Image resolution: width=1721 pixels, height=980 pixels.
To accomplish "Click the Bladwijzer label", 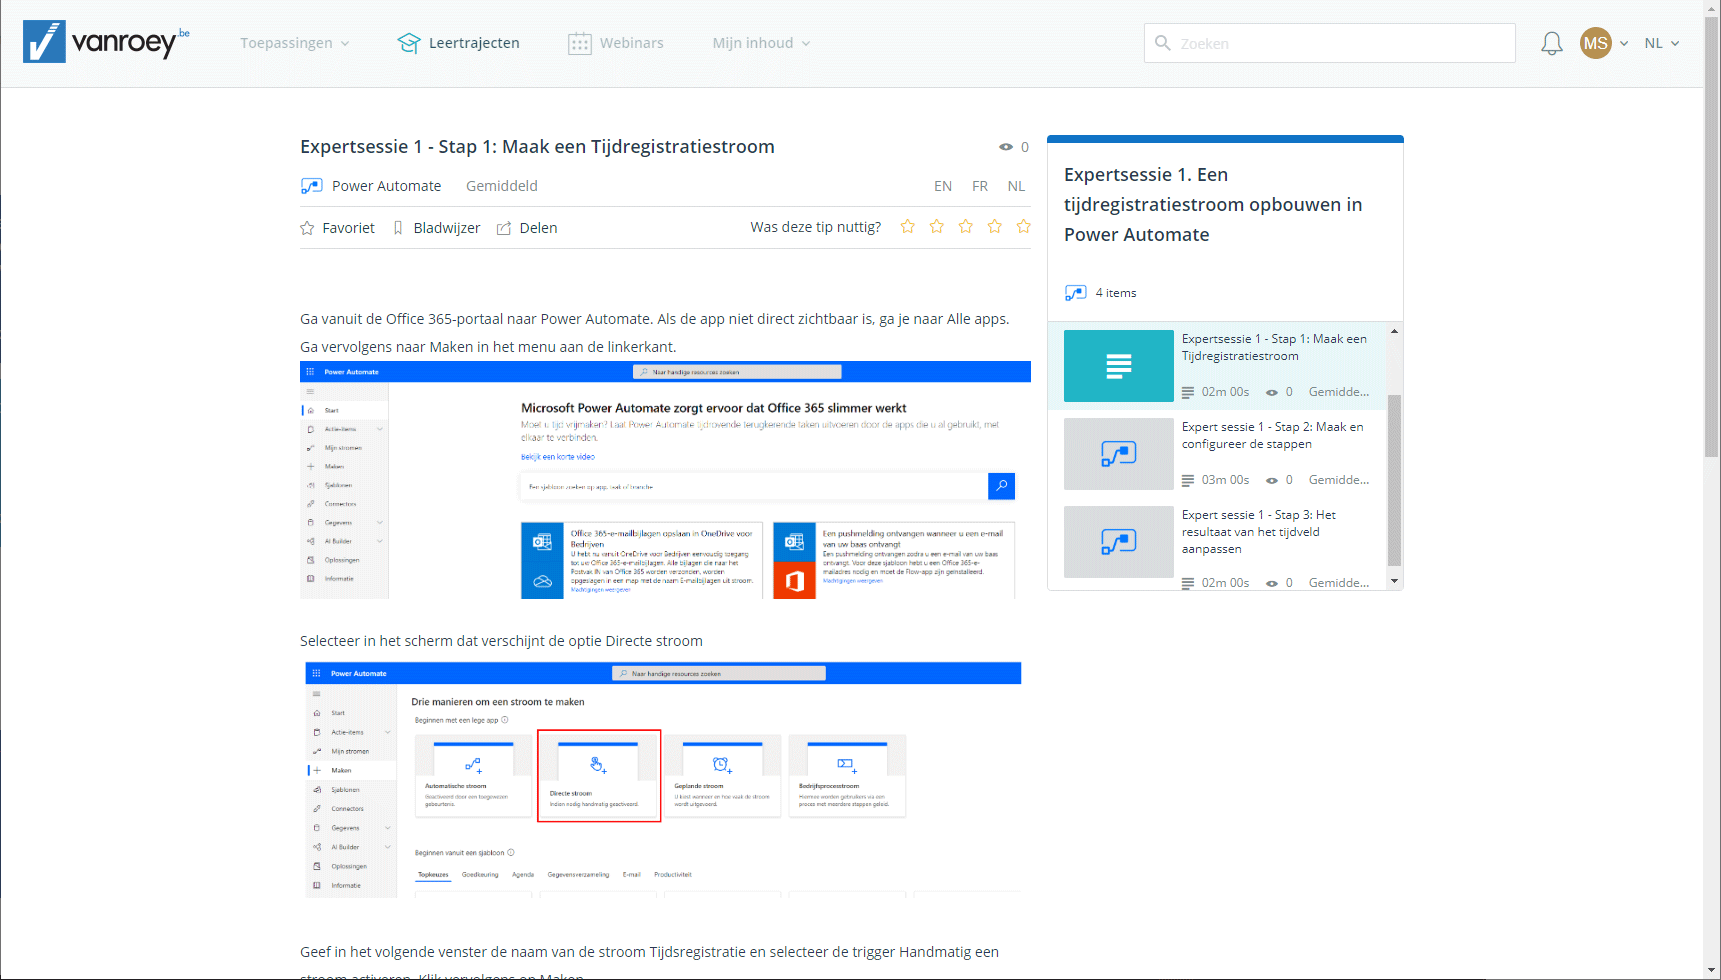I will point(447,228).
